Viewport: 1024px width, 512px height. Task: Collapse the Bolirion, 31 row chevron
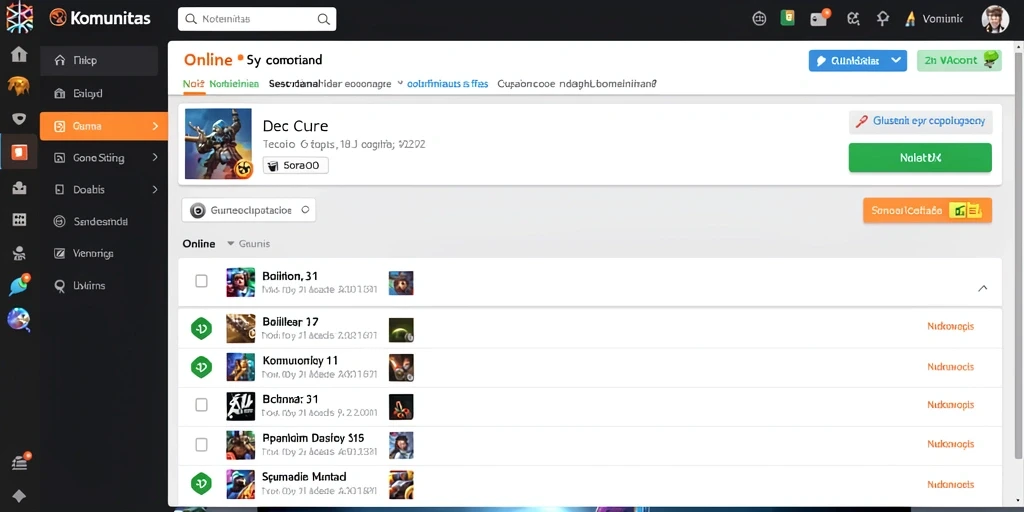tap(982, 288)
